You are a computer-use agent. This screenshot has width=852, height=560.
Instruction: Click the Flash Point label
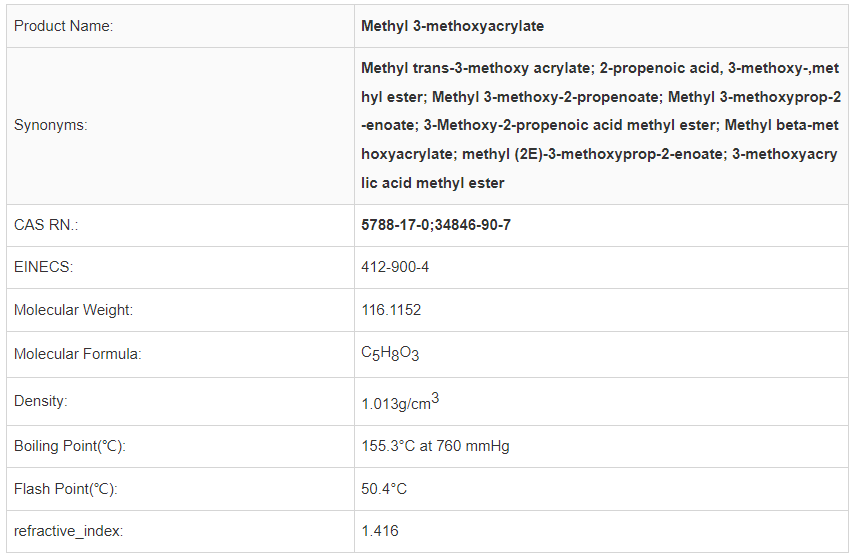(66, 489)
